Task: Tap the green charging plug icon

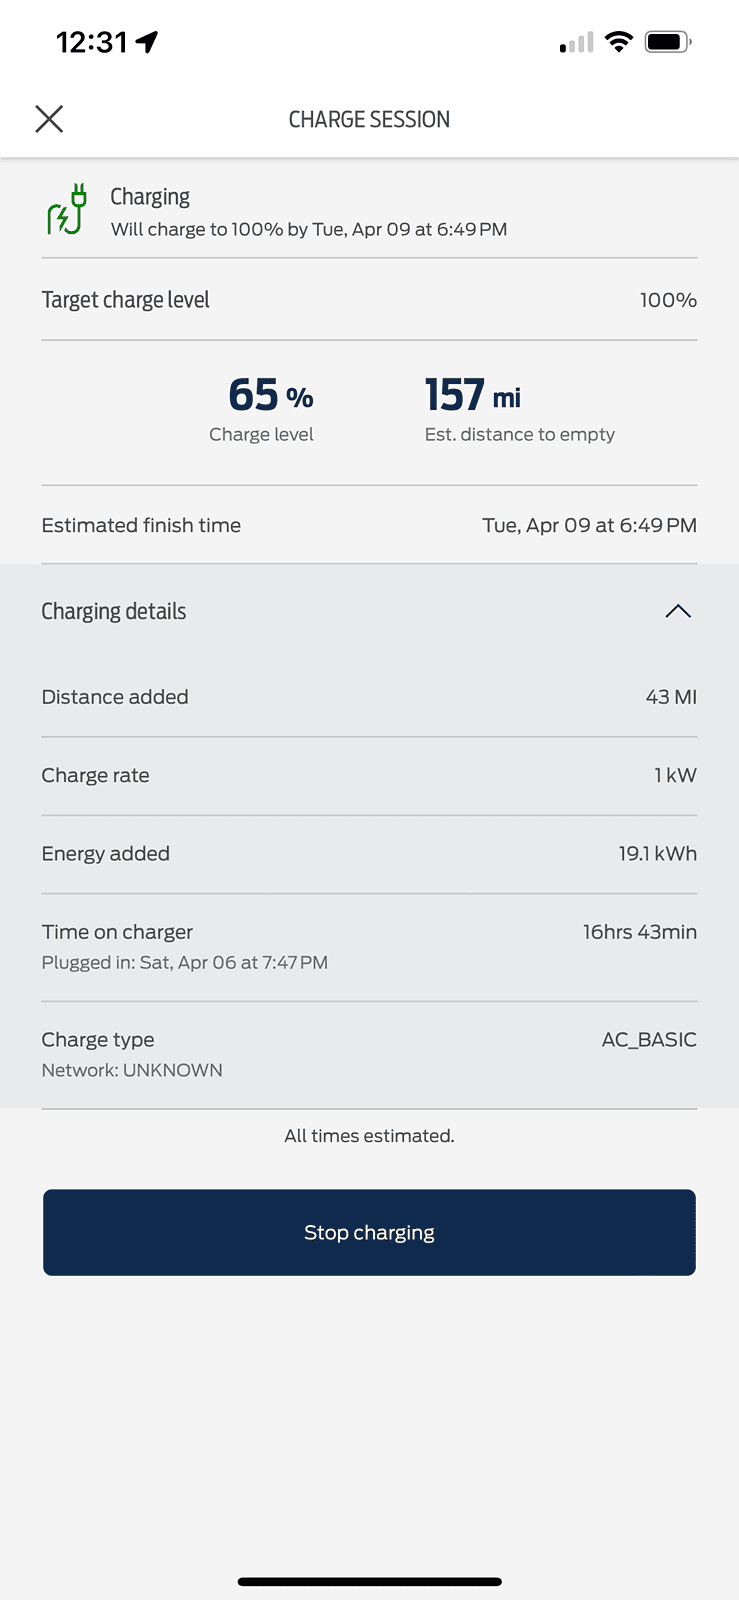Action: [x=67, y=209]
